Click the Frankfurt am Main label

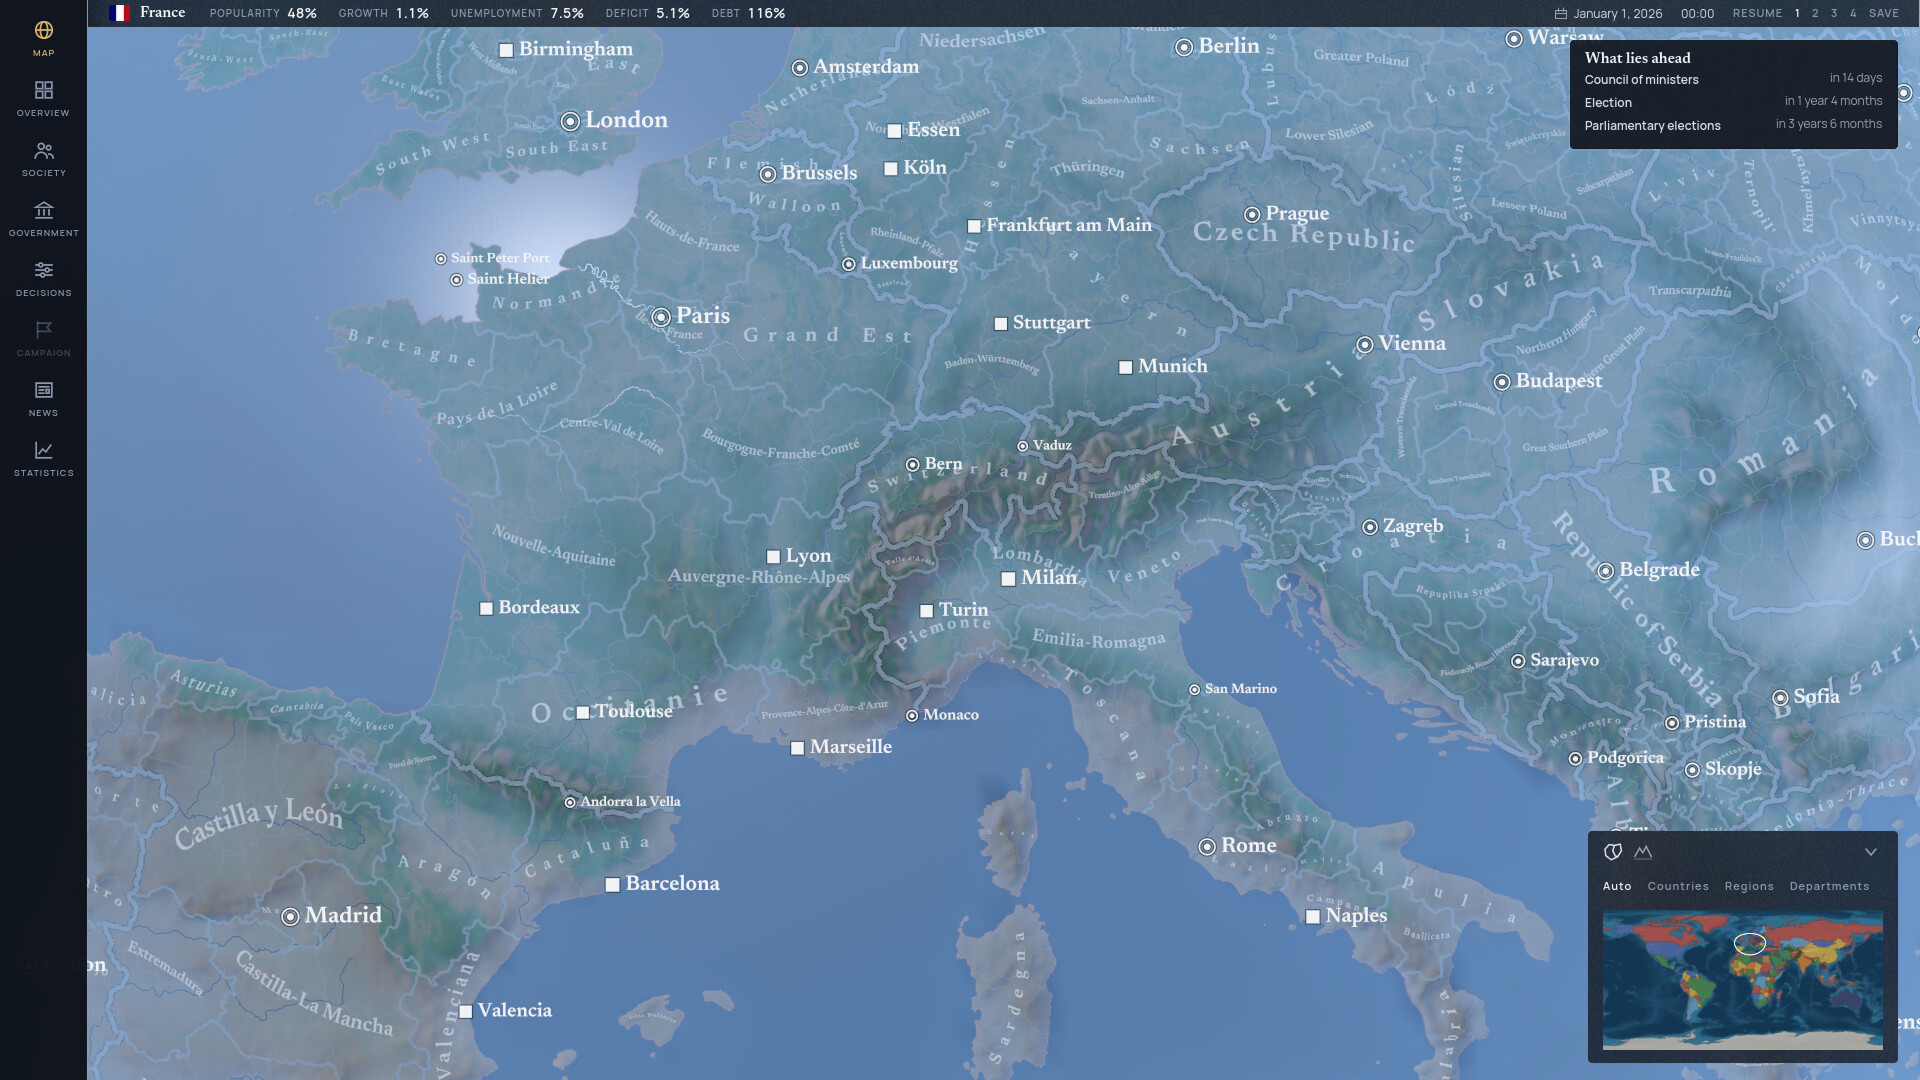1069,225
